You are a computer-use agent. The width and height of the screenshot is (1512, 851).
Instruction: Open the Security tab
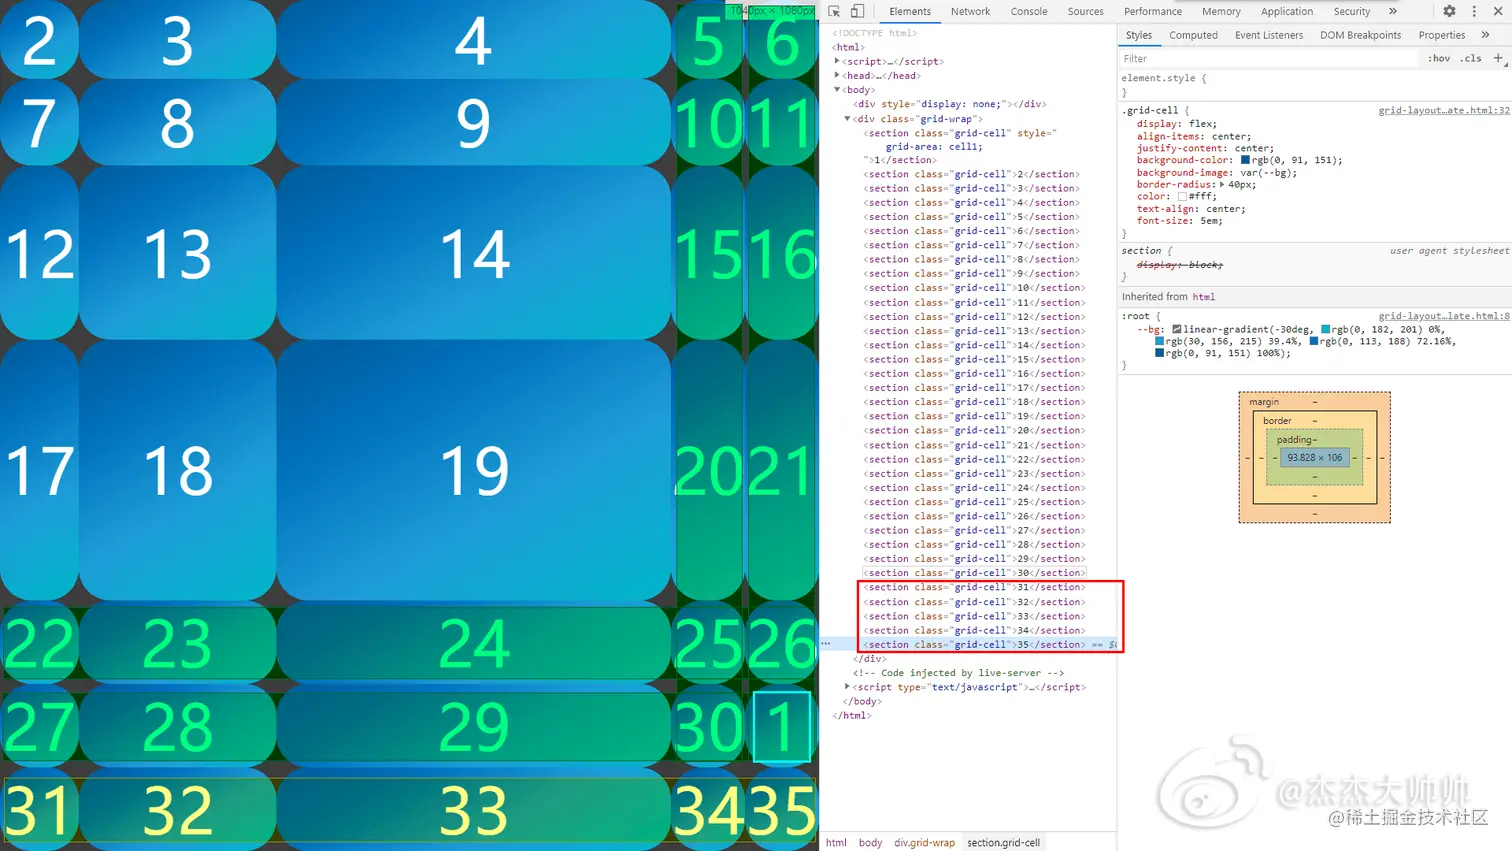(x=1352, y=12)
